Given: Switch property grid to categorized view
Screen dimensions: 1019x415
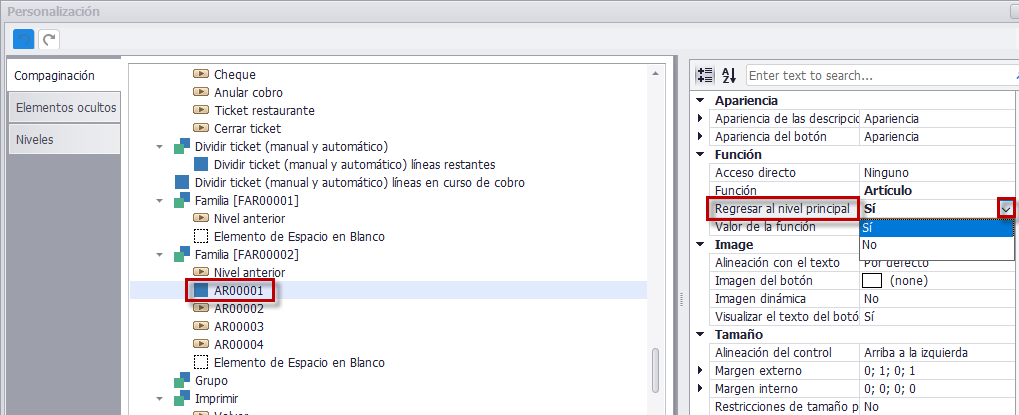Looking at the screenshot, I should pyautogui.click(x=704, y=75).
